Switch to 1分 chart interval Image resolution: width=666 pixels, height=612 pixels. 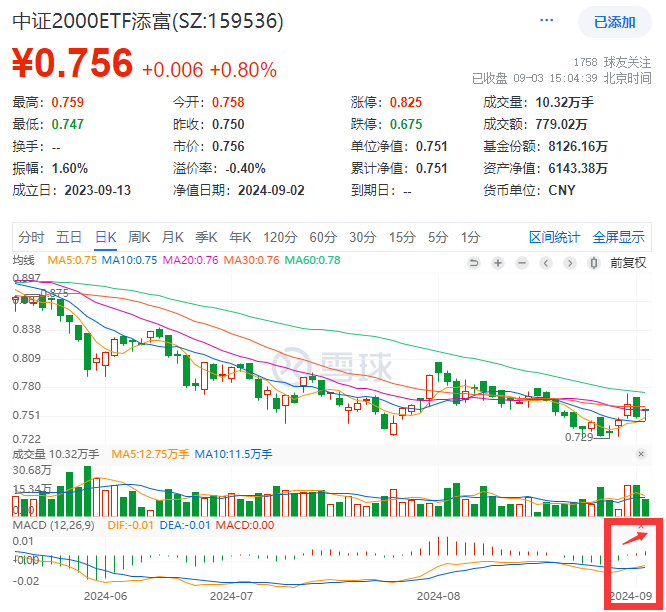point(471,237)
